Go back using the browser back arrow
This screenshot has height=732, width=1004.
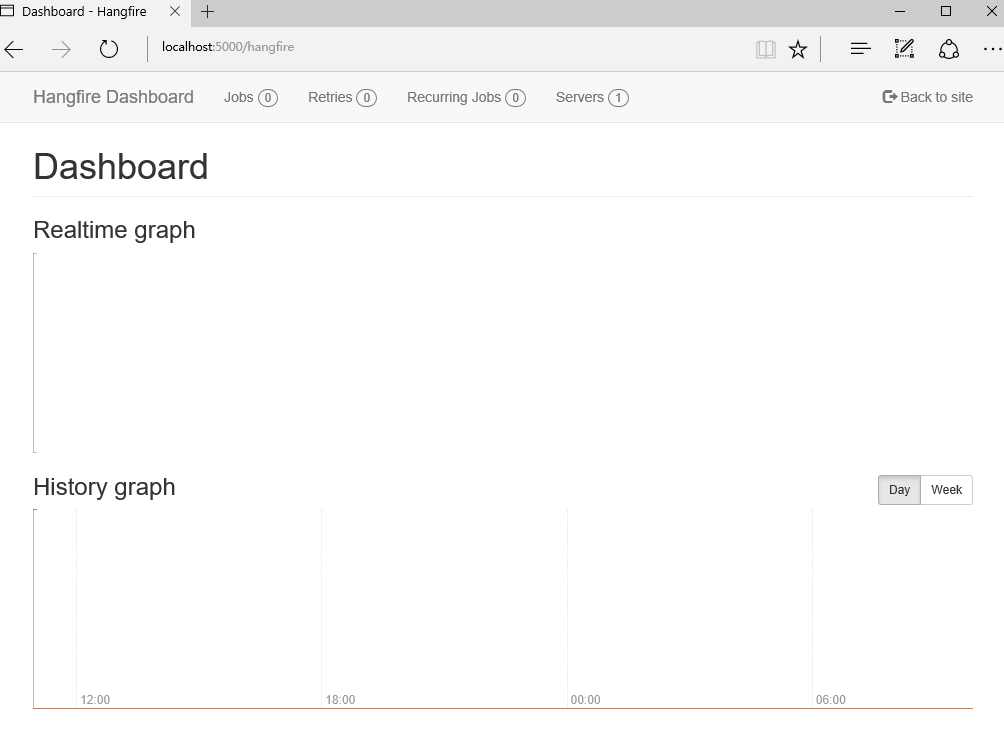pos(13,49)
